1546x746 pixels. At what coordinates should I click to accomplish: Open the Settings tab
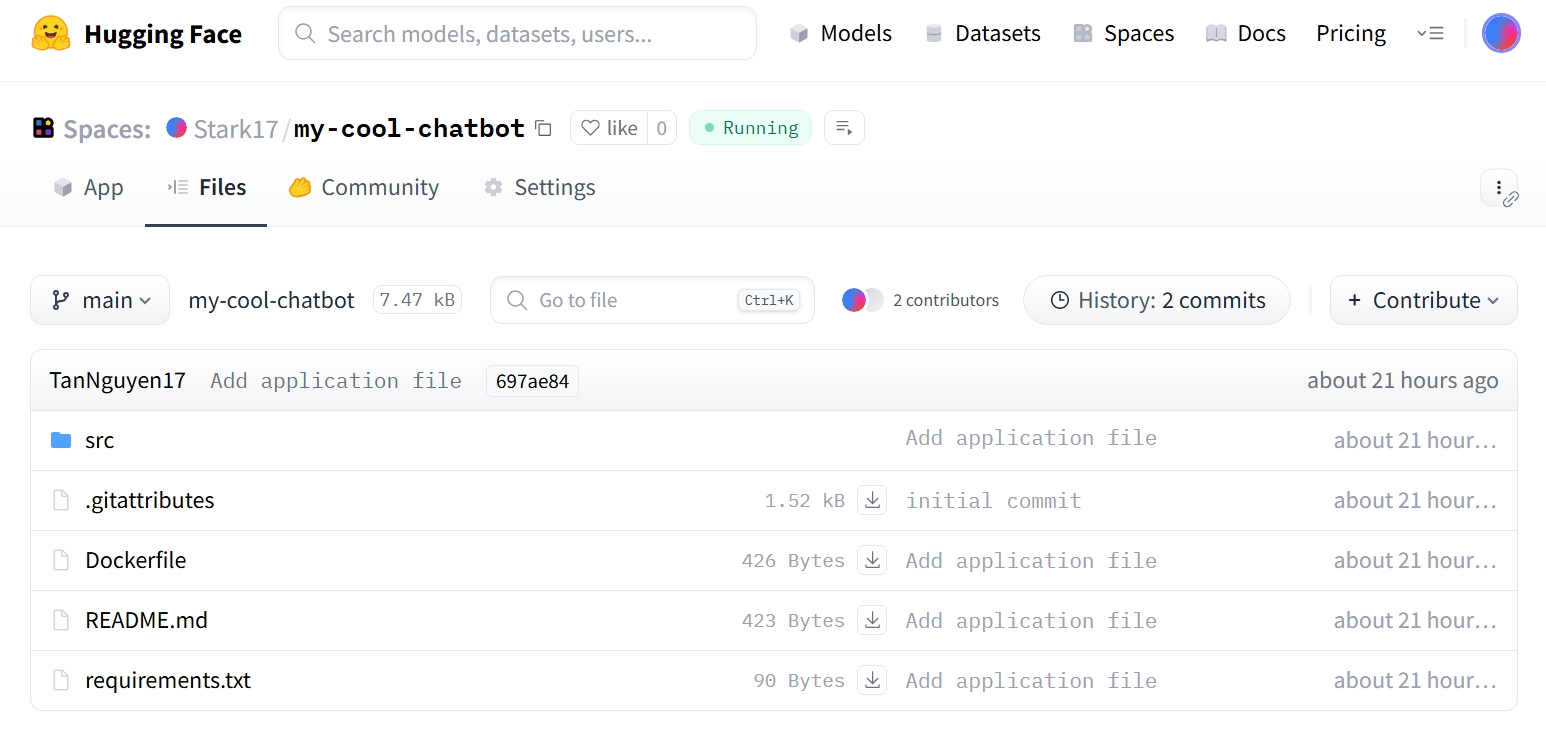tap(540, 188)
